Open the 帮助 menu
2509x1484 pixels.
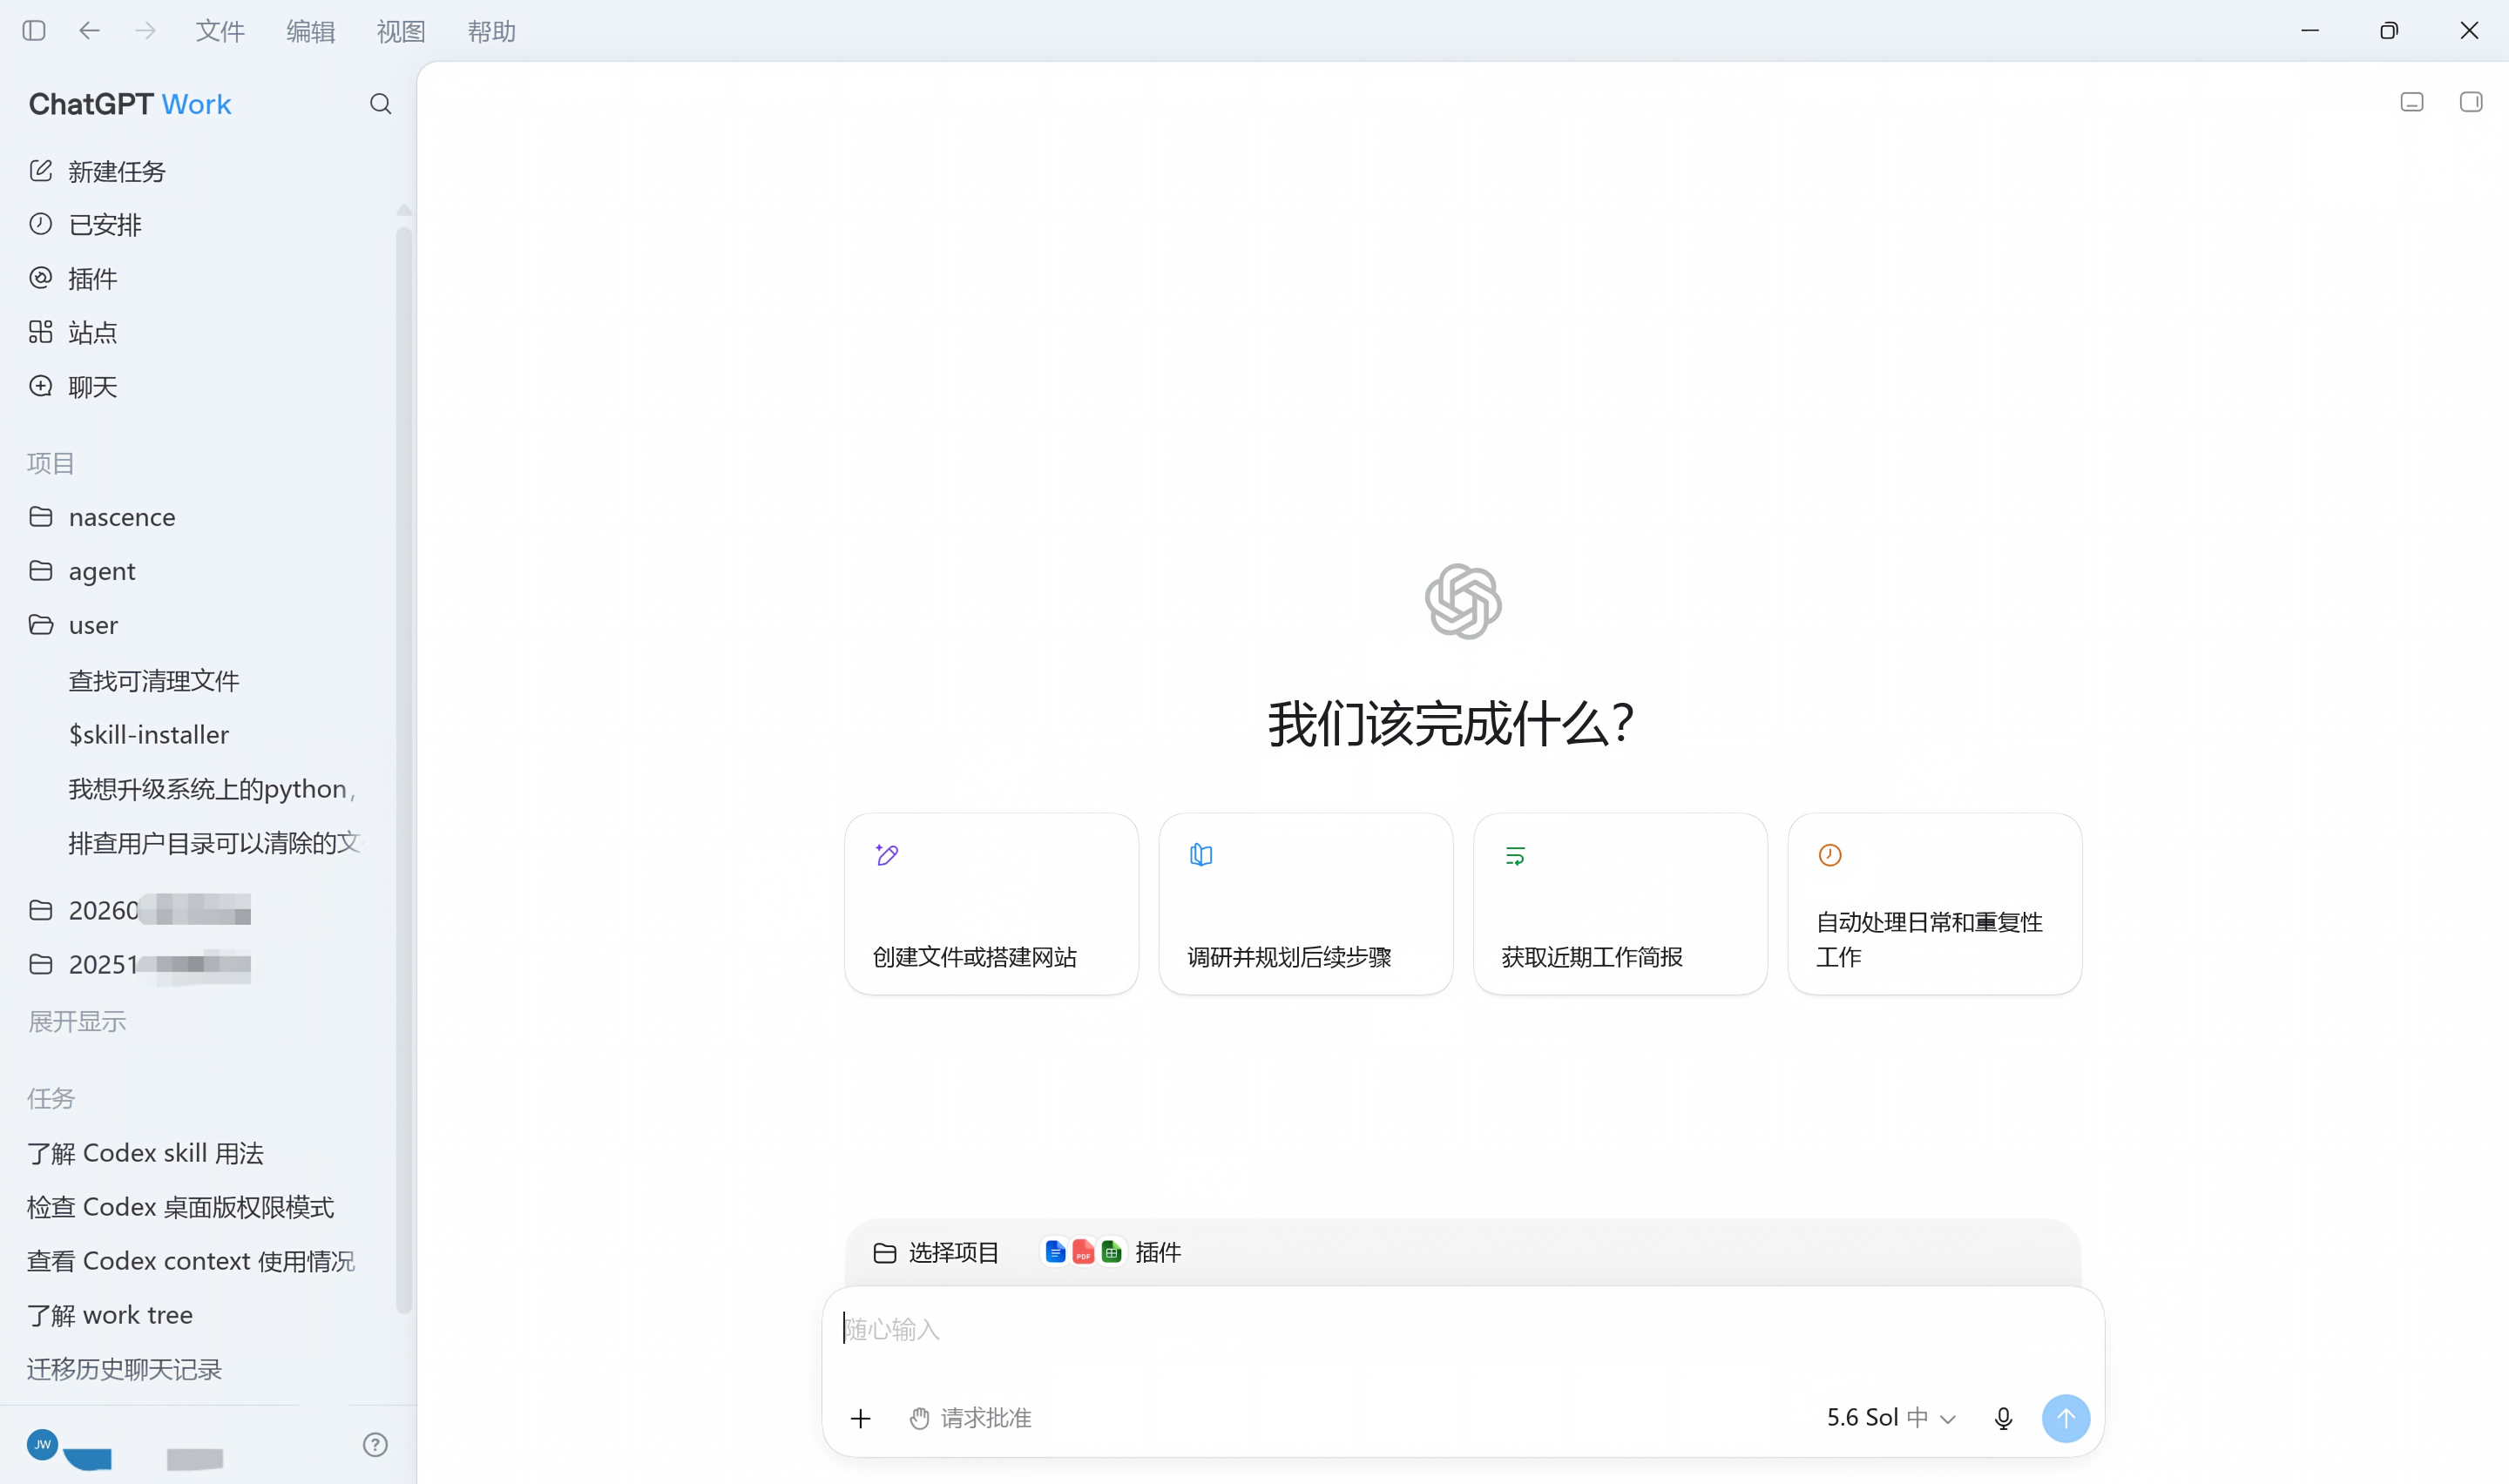[491, 31]
